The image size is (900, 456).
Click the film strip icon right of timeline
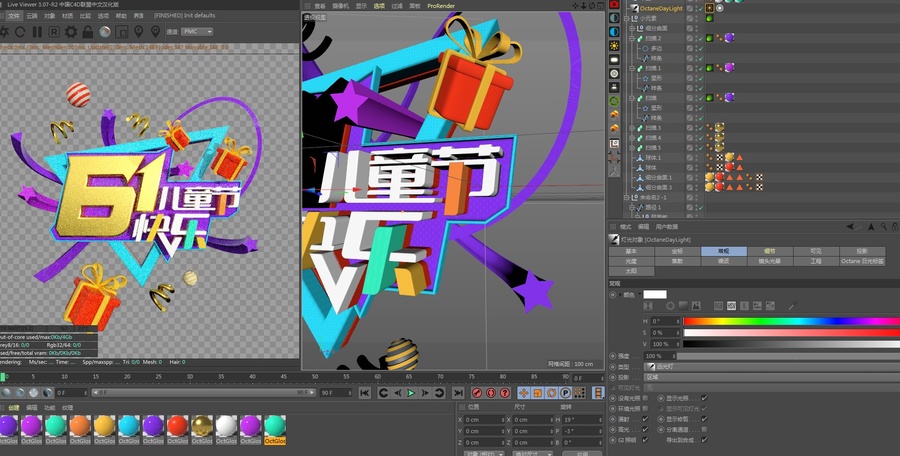(598, 393)
